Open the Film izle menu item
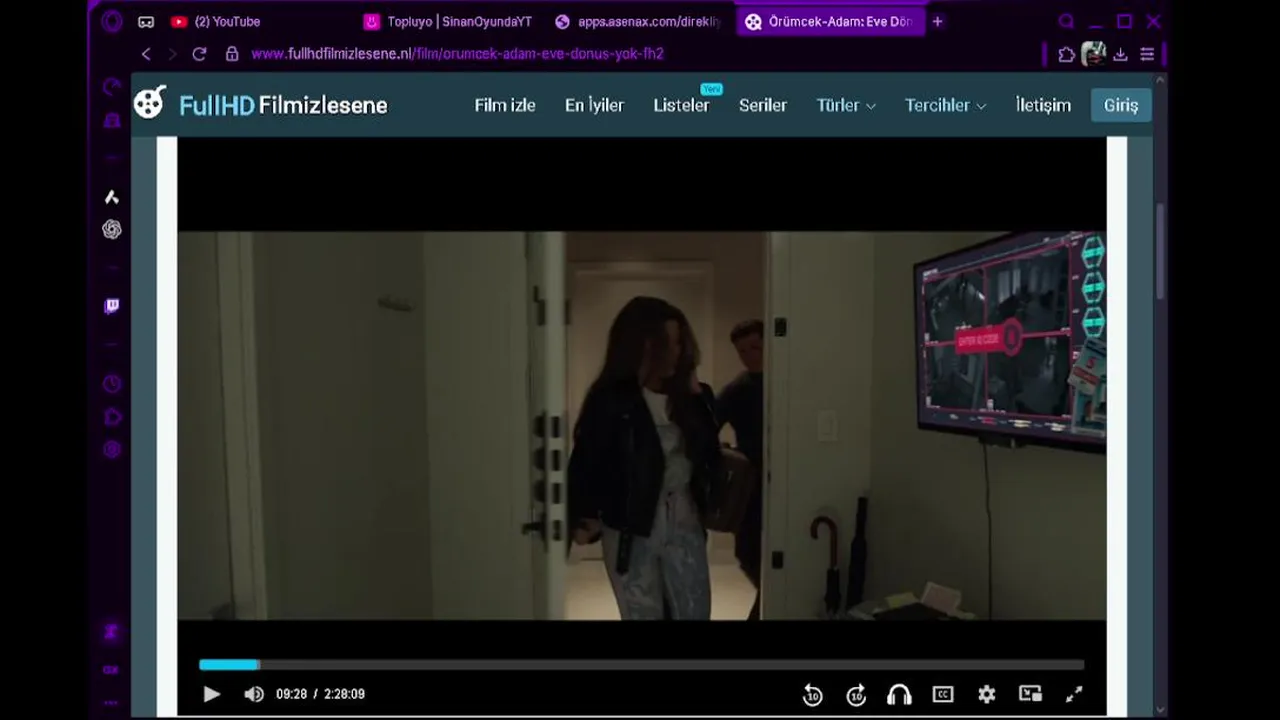 pyautogui.click(x=505, y=105)
